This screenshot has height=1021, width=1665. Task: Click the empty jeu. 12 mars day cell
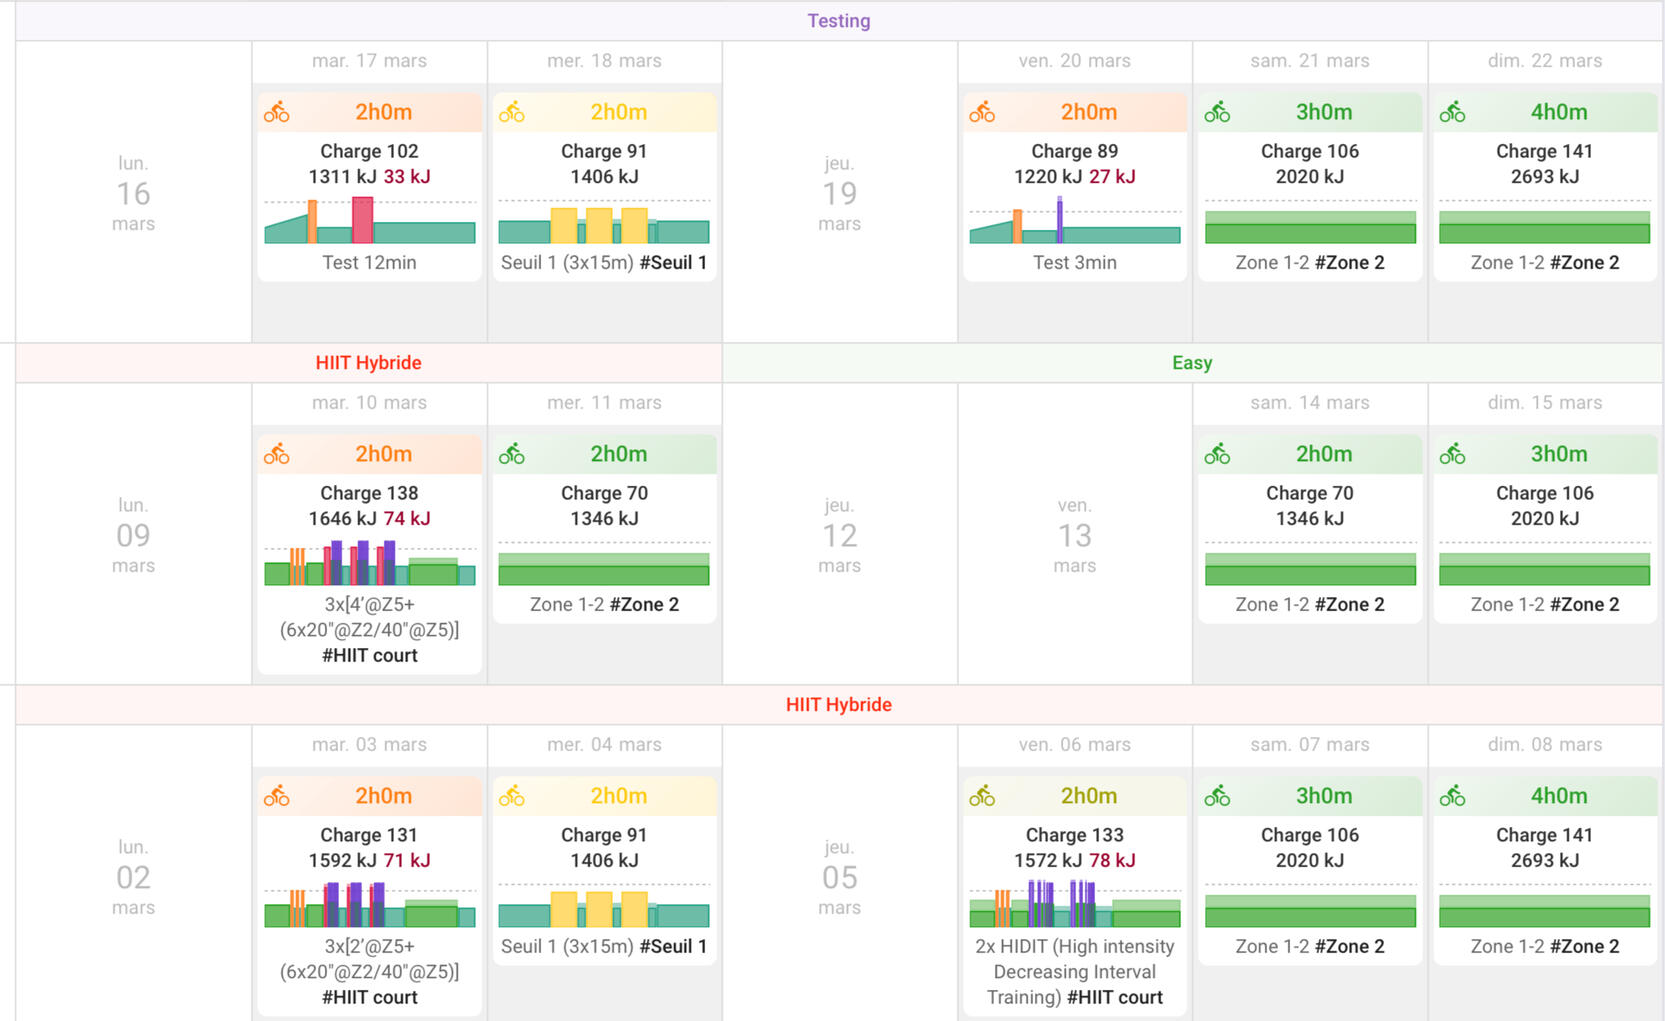(840, 534)
